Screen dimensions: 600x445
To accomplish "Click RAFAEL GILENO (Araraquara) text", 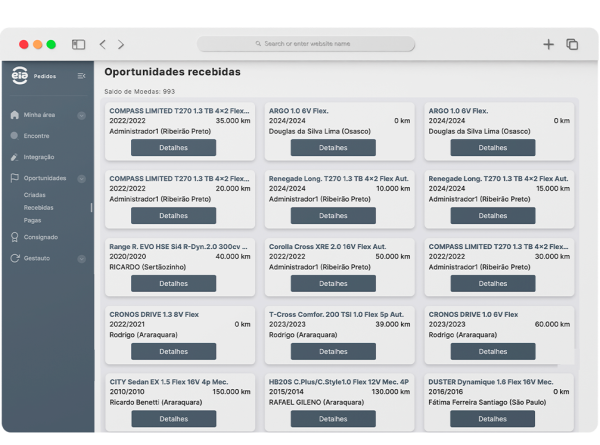I will [x=316, y=402].
